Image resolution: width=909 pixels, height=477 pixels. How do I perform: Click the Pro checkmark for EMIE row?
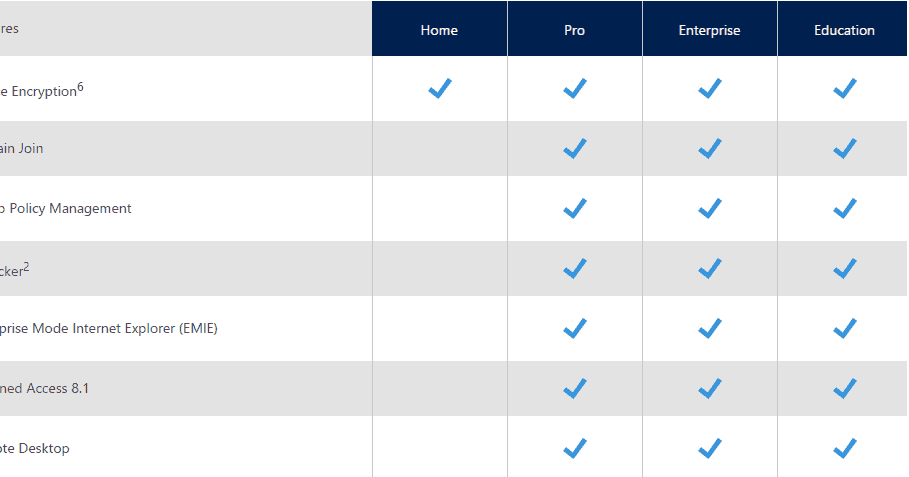tap(575, 328)
